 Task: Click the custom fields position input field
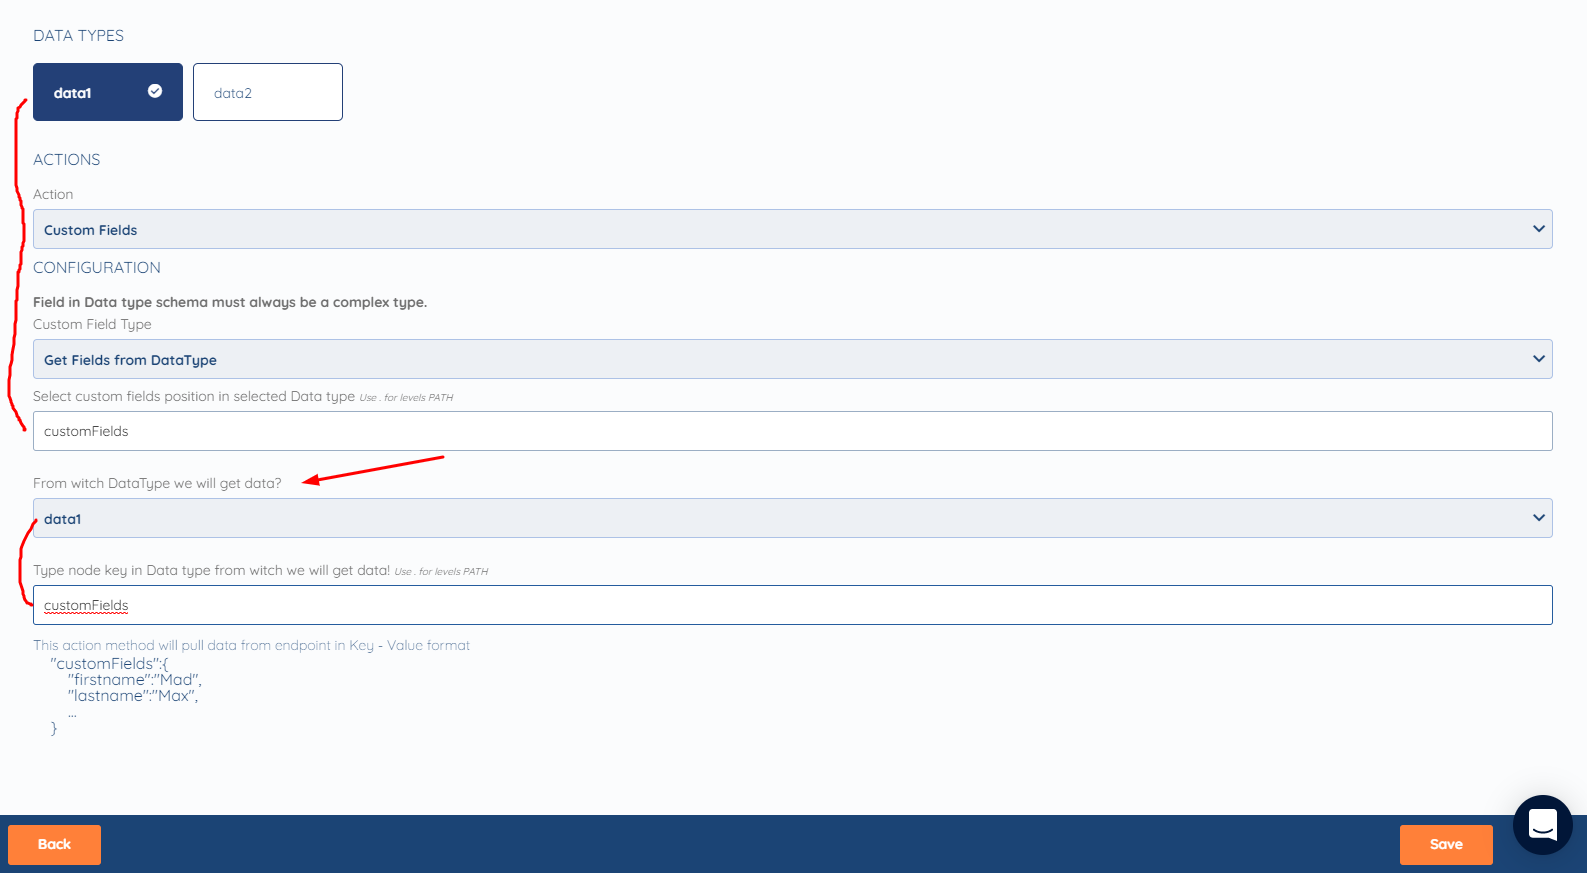792,431
